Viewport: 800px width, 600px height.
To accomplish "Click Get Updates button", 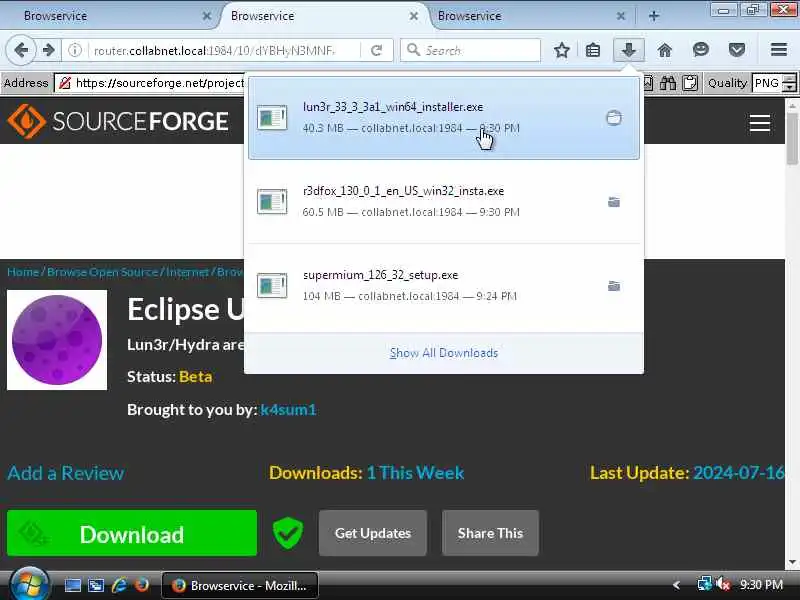I will [x=373, y=533].
